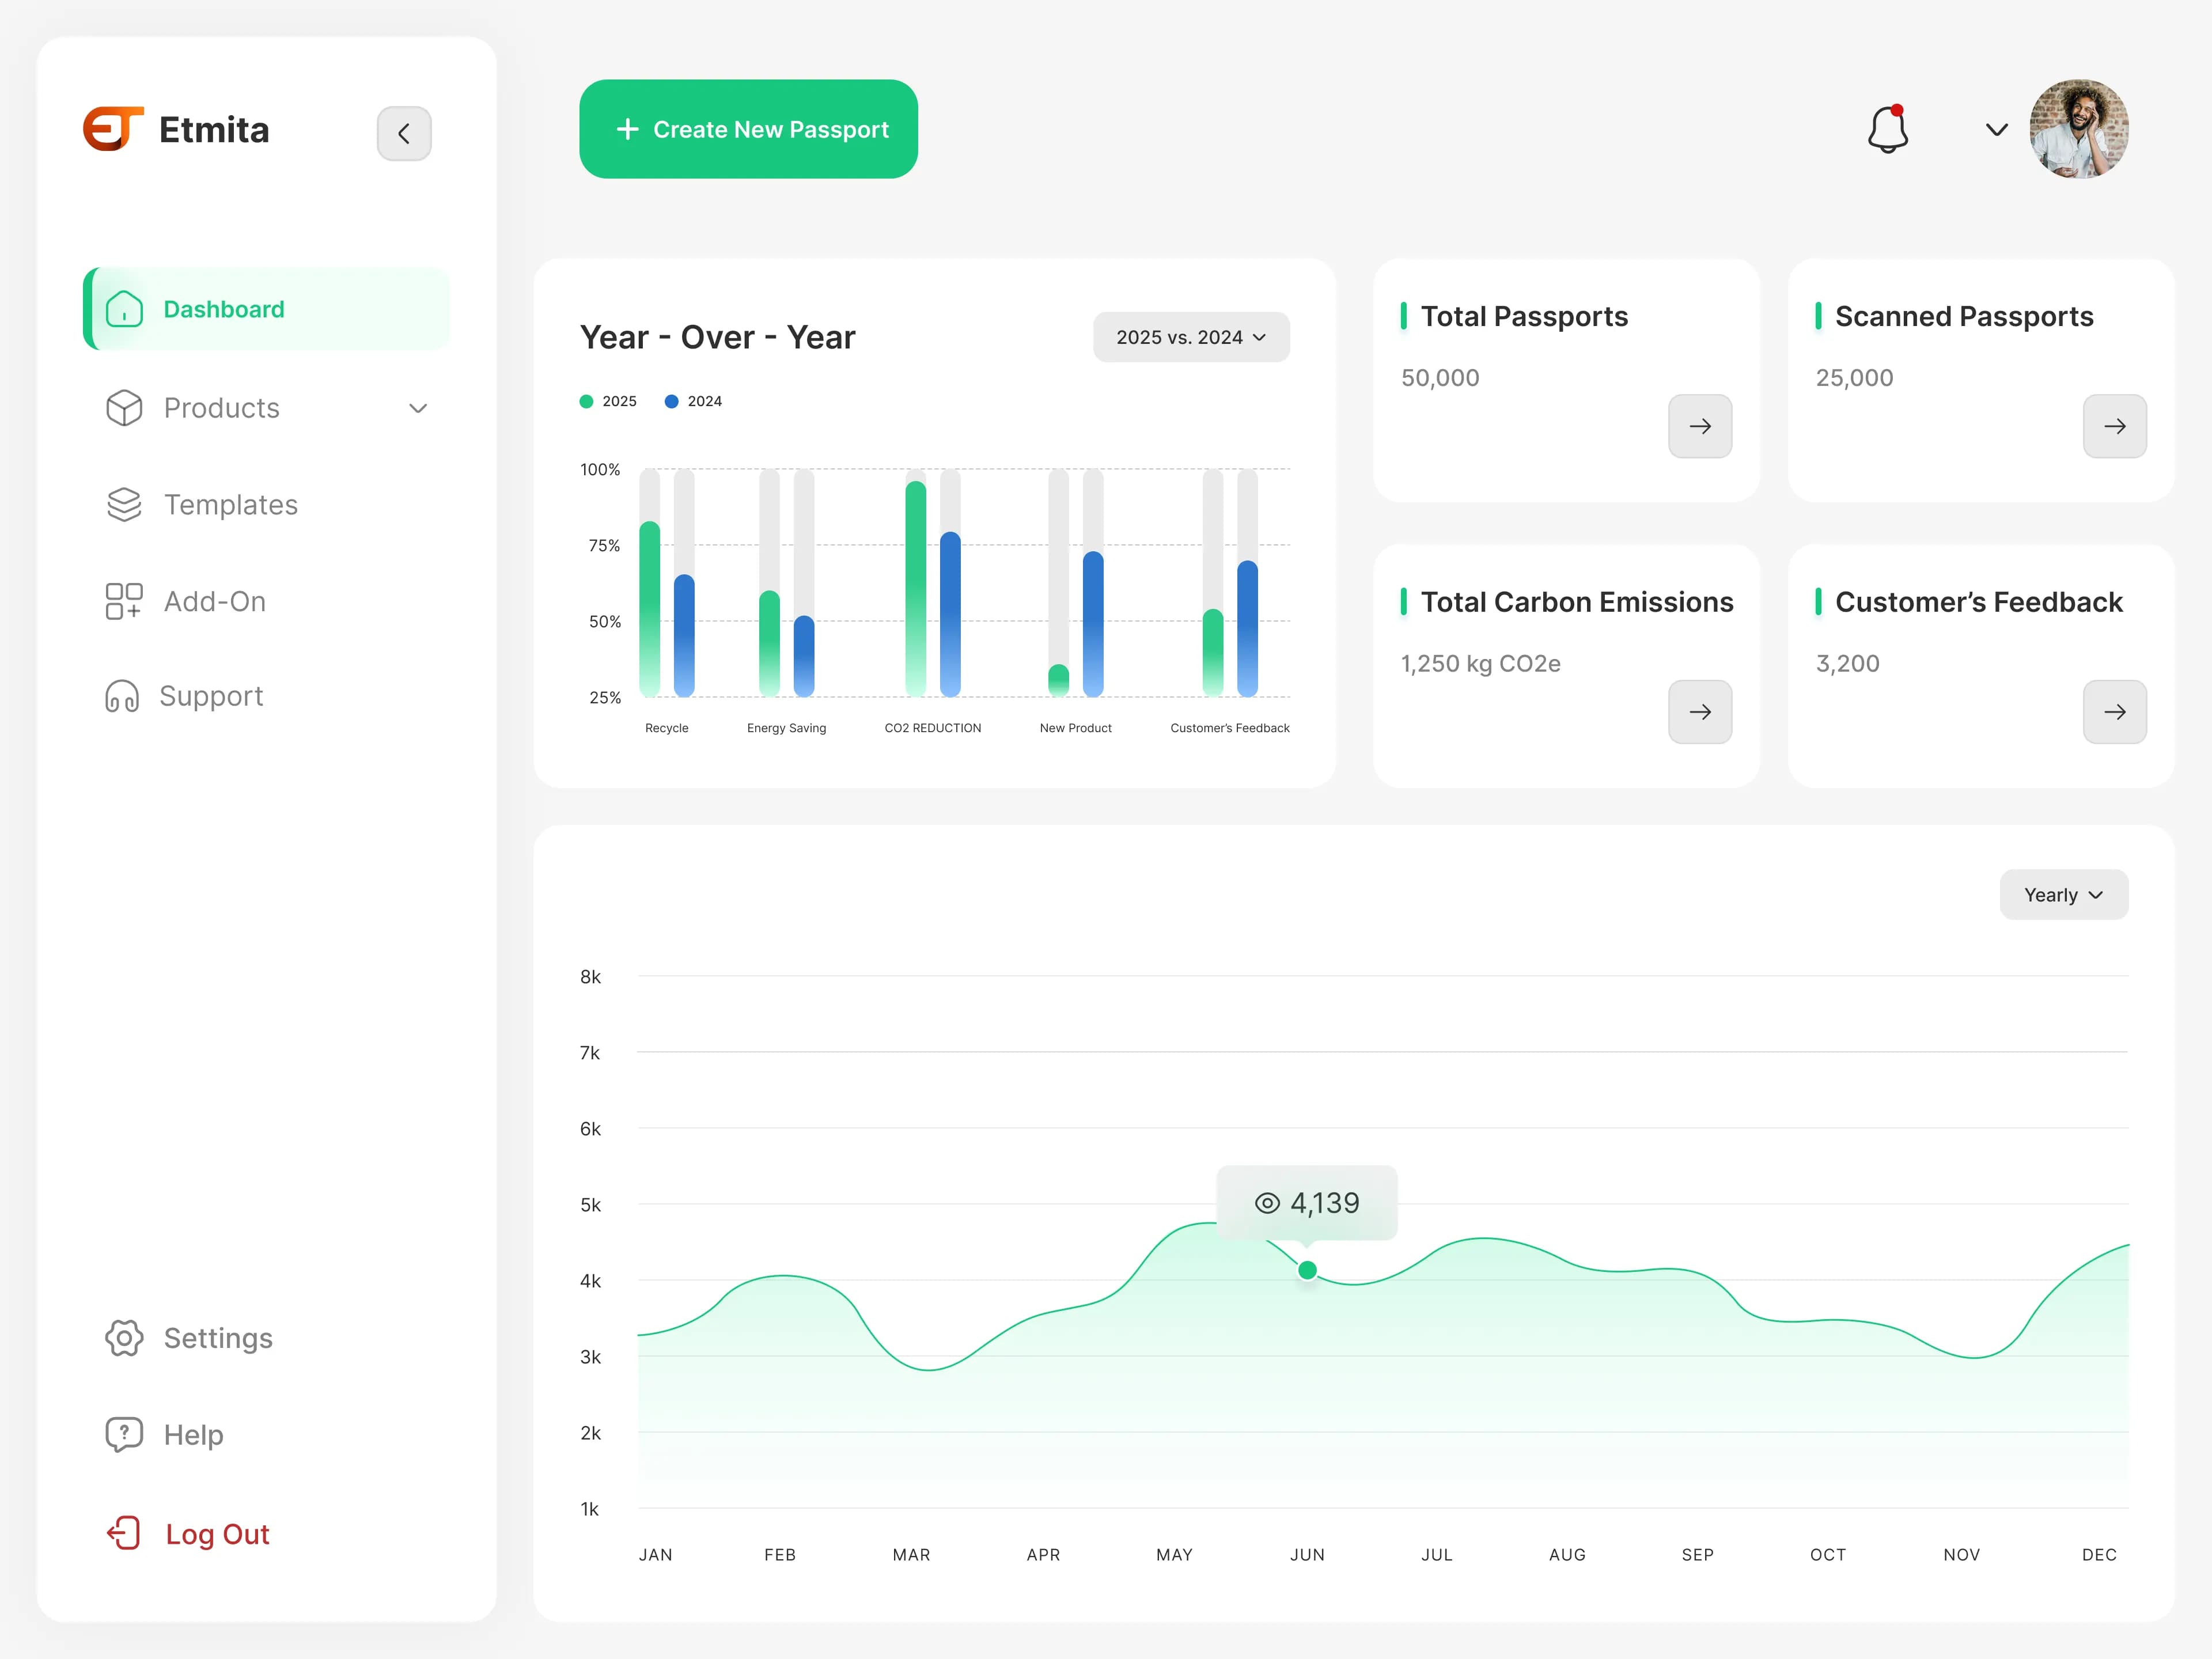The width and height of the screenshot is (2212, 1659).
Task: Open the 2025 vs. 2024 dropdown
Action: click(x=1191, y=337)
